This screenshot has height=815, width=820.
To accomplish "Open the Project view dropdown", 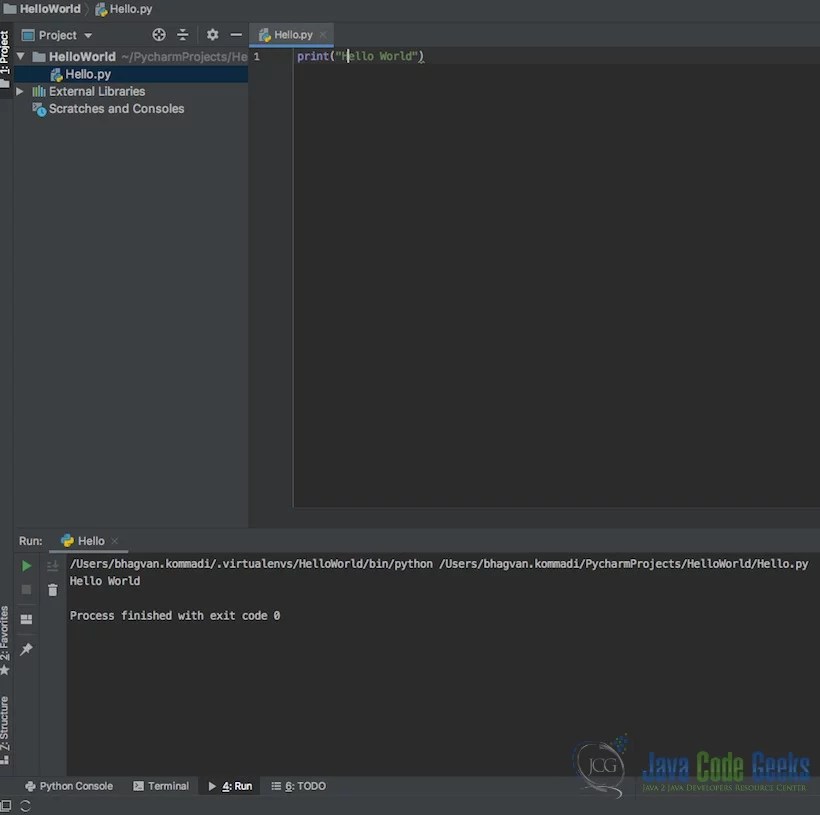I will click(86, 34).
